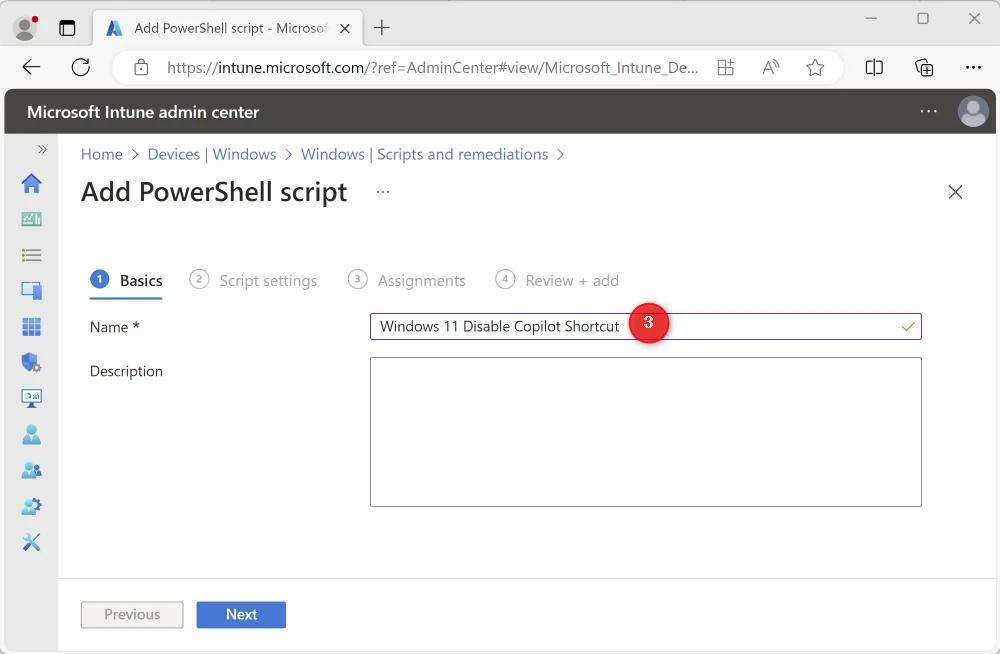The width and height of the screenshot is (1000, 654).
Task: Close the Add PowerShell script blade
Action: pyautogui.click(x=955, y=192)
